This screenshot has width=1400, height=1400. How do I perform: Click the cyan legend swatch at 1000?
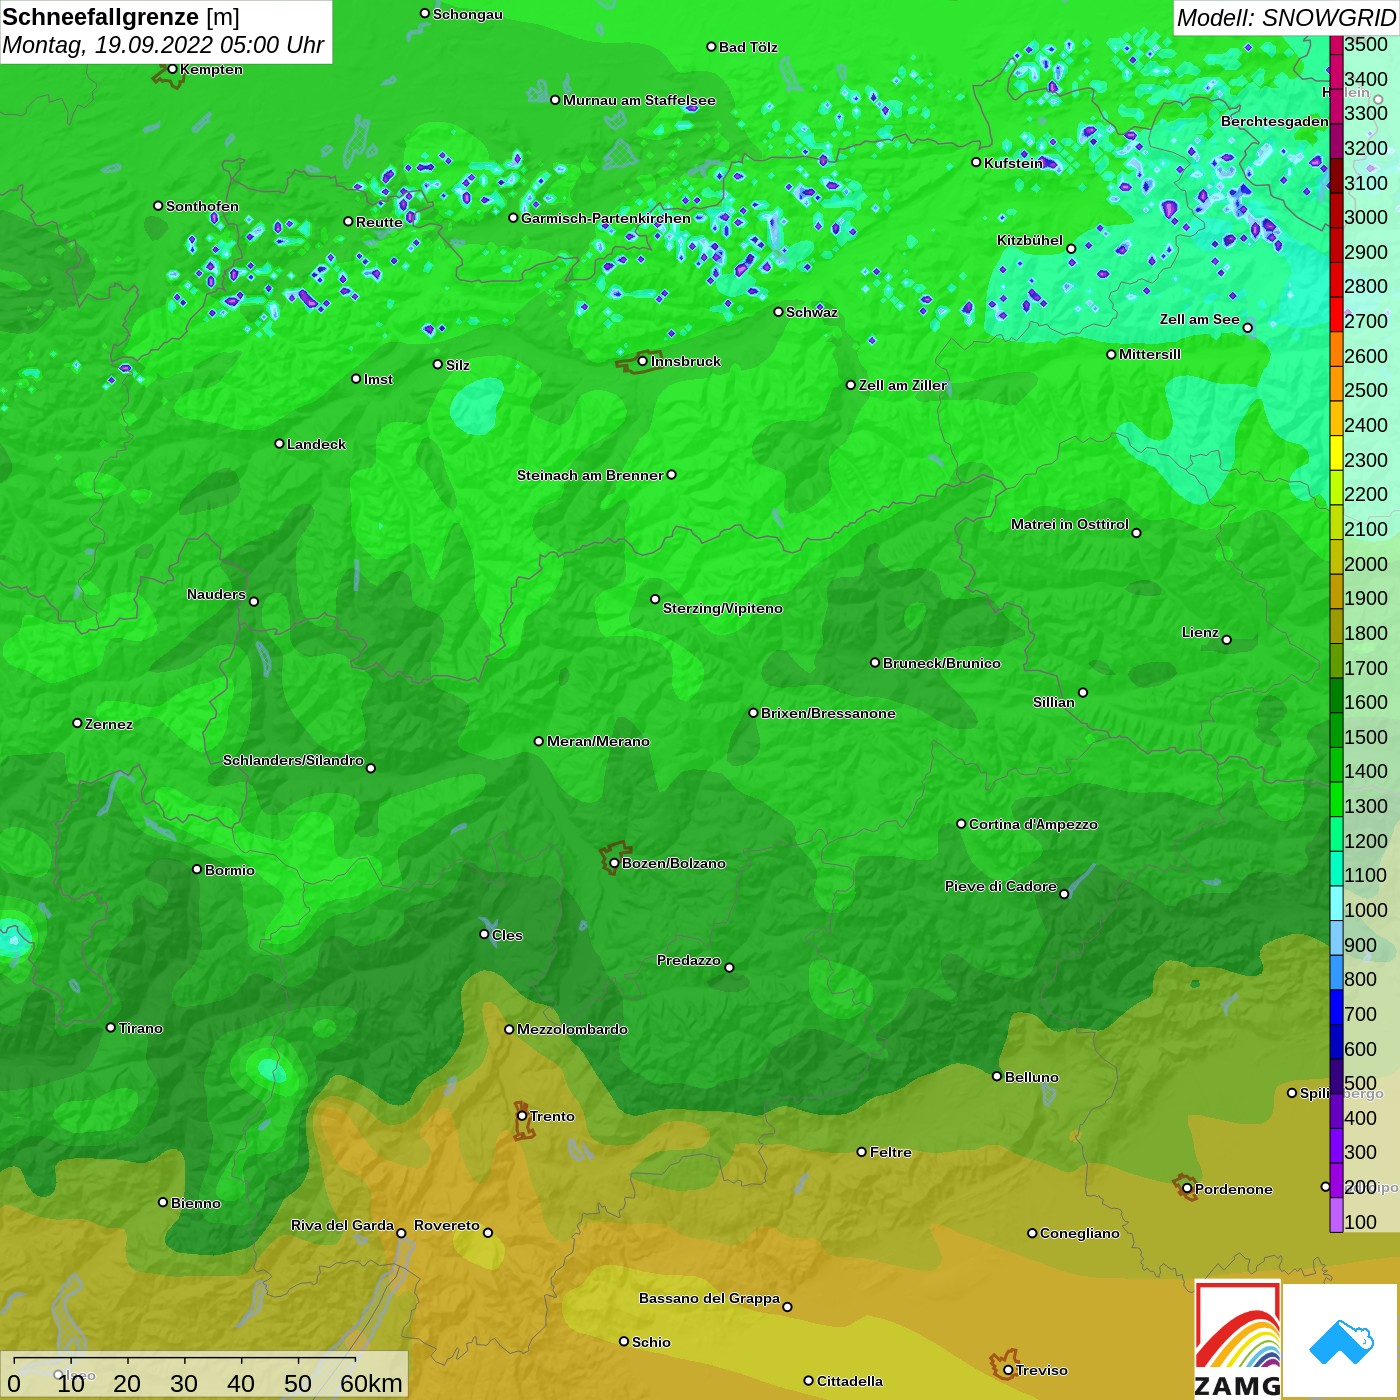1336,903
